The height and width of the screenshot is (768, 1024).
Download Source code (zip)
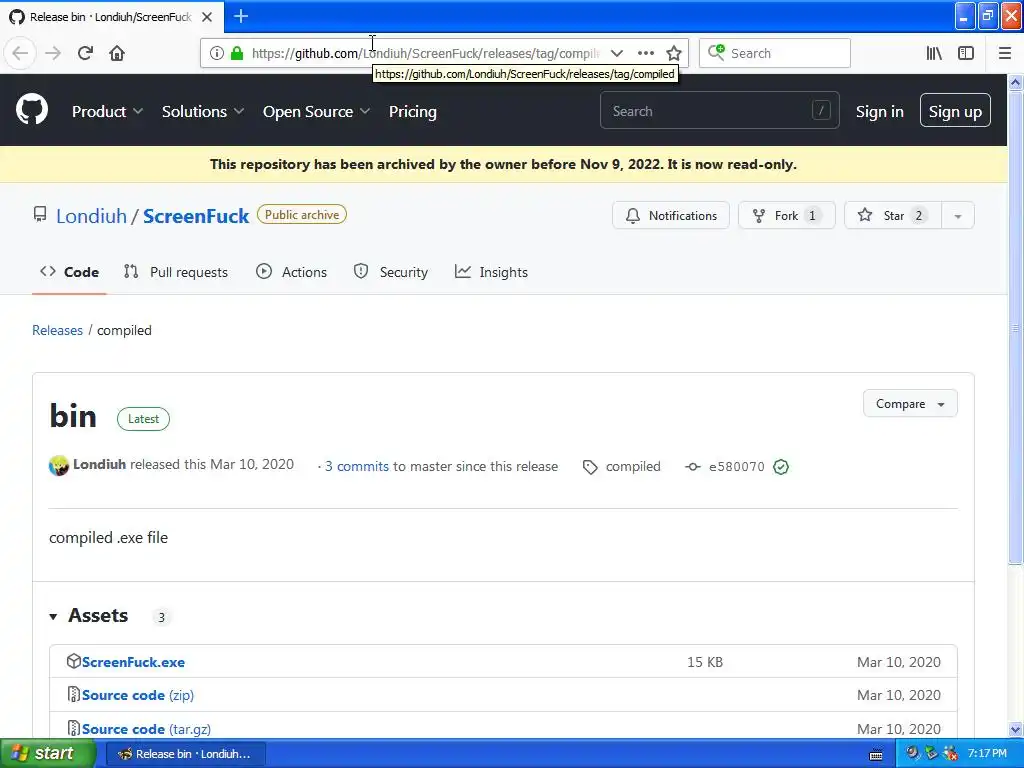(x=138, y=696)
